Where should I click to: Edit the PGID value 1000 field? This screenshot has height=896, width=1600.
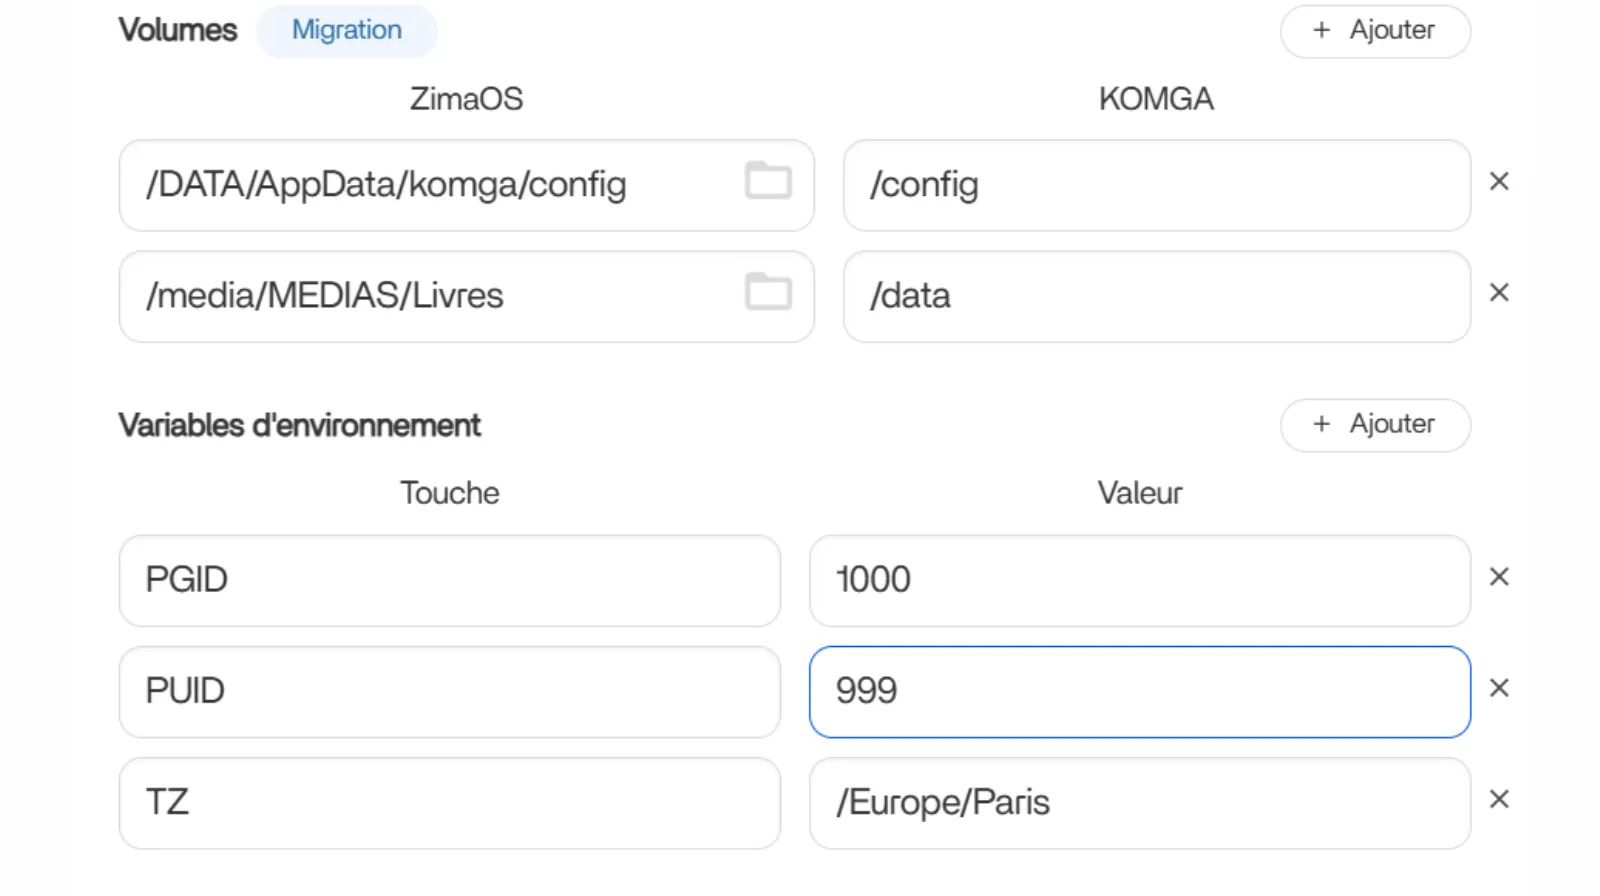[1139, 580]
